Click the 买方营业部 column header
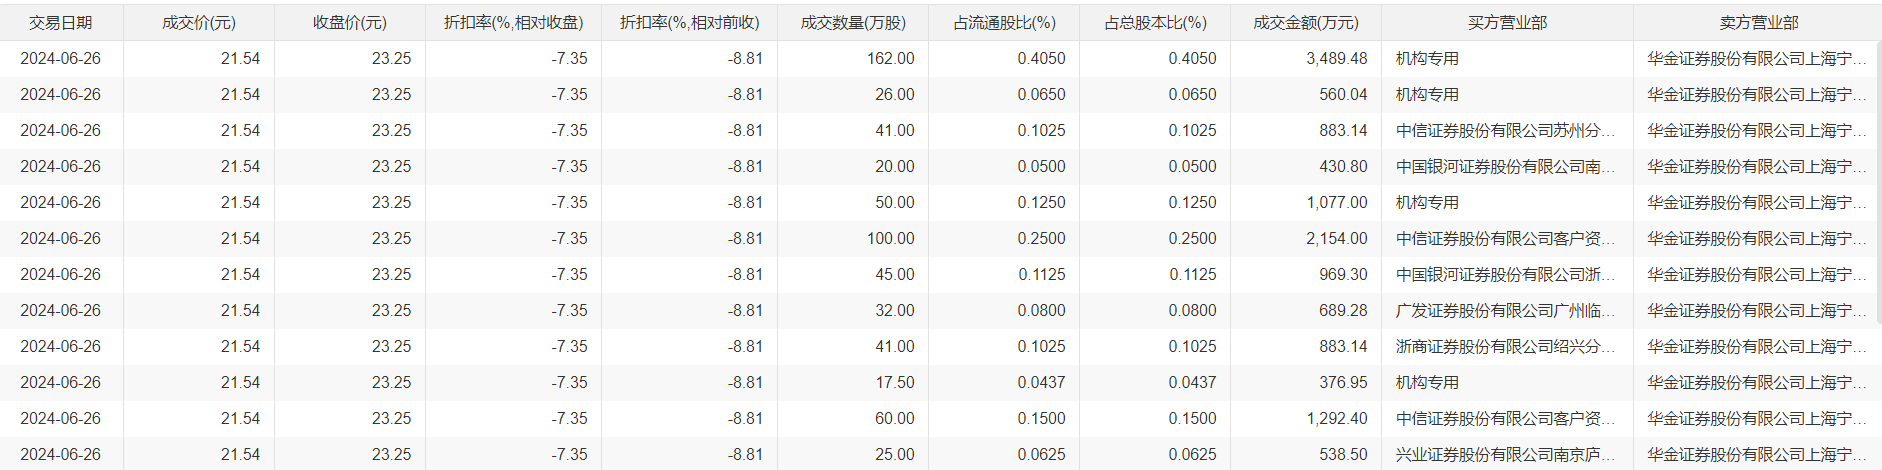This screenshot has width=1882, height=470. tap(1507, 22)
